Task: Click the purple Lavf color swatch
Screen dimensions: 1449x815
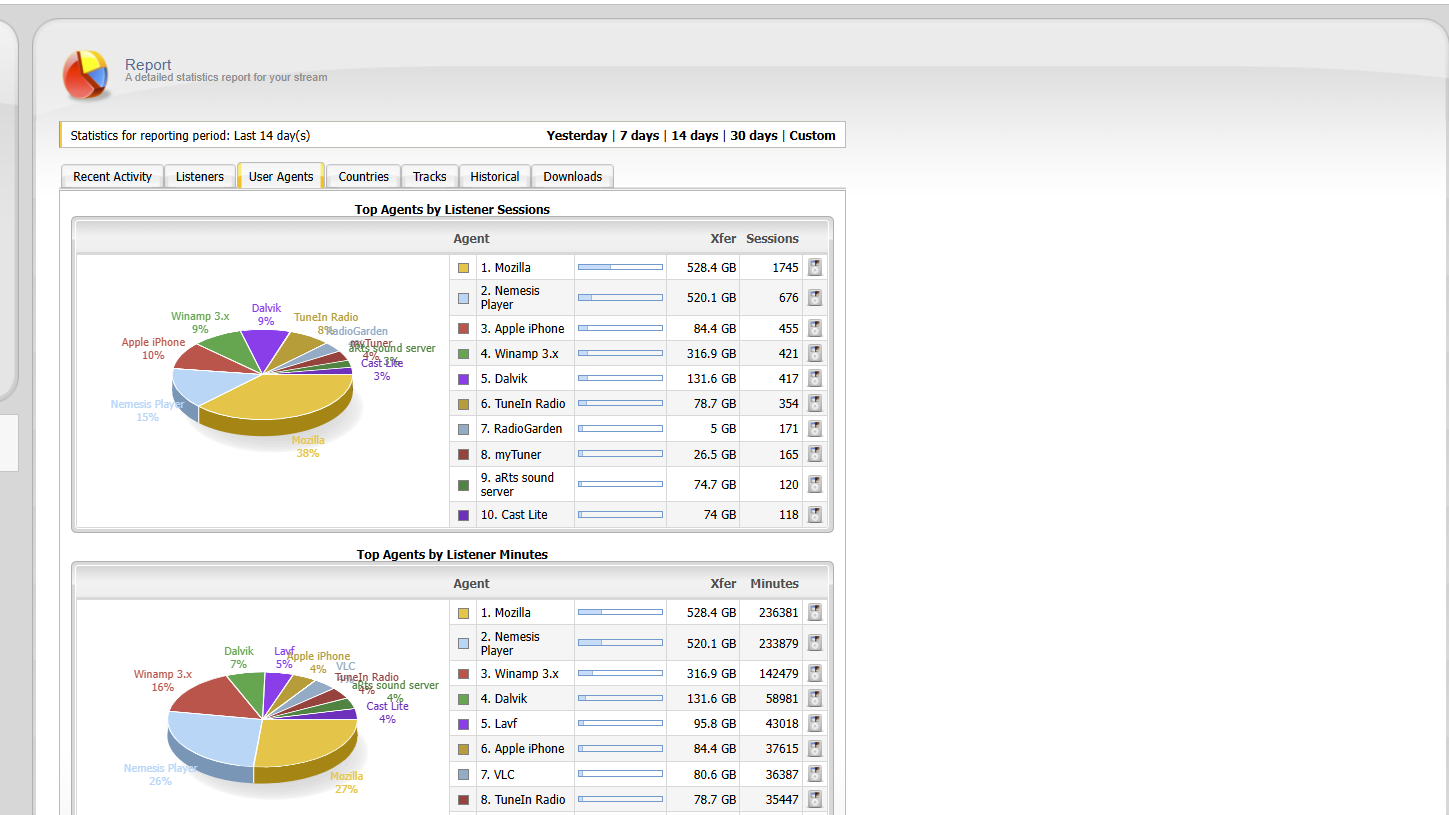Action: pos(463,724)
